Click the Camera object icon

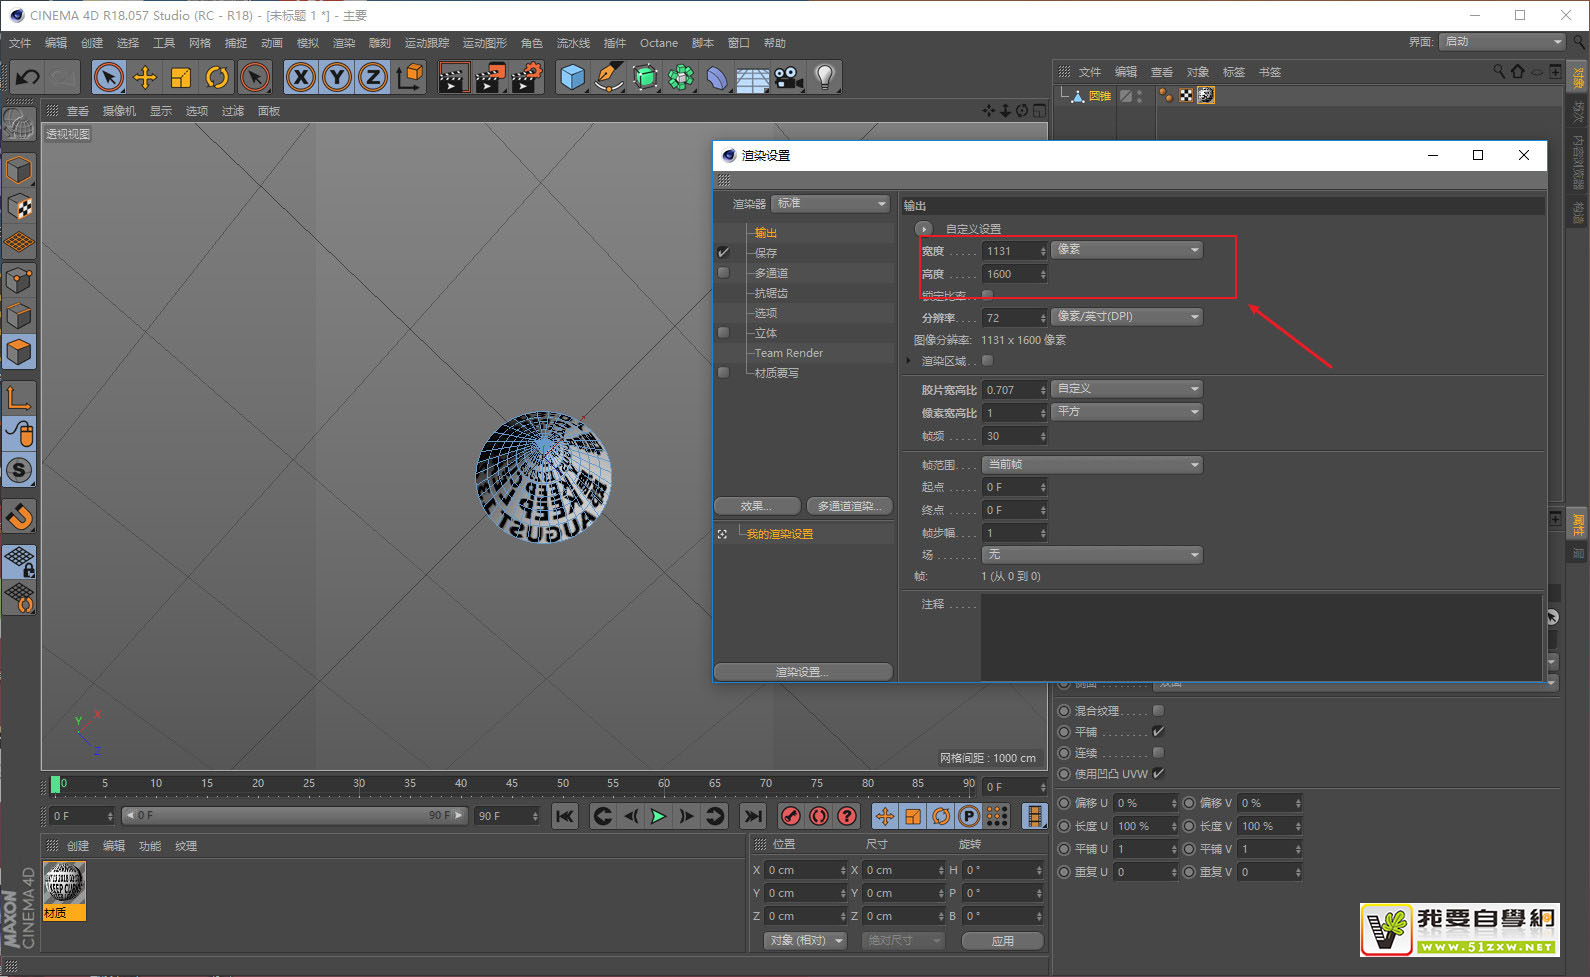click(789, 77)
